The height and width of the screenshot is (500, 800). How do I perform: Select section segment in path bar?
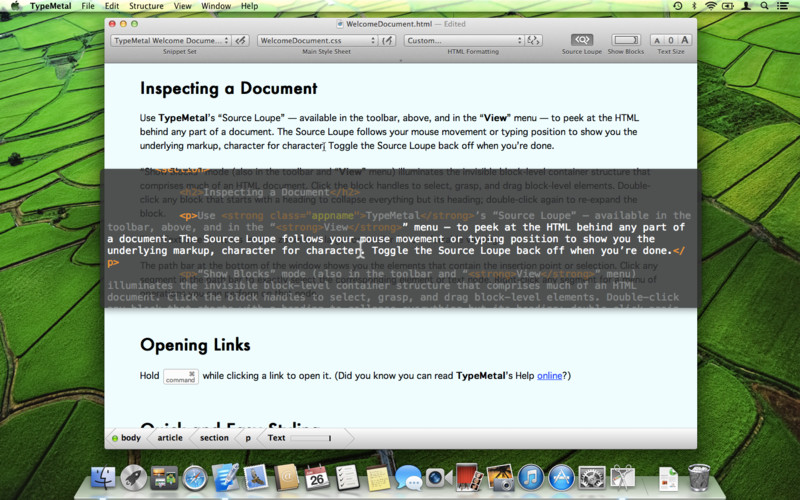click(x=214, y=438)
